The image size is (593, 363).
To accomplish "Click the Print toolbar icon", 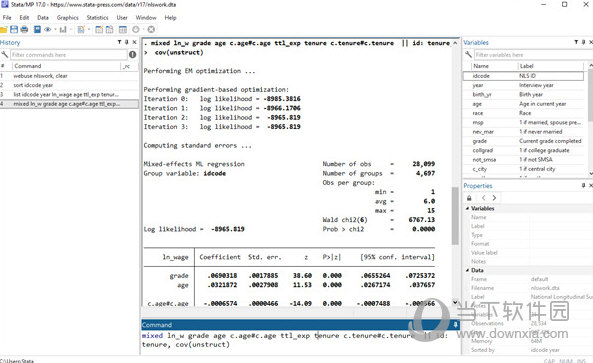I will 24,29.
